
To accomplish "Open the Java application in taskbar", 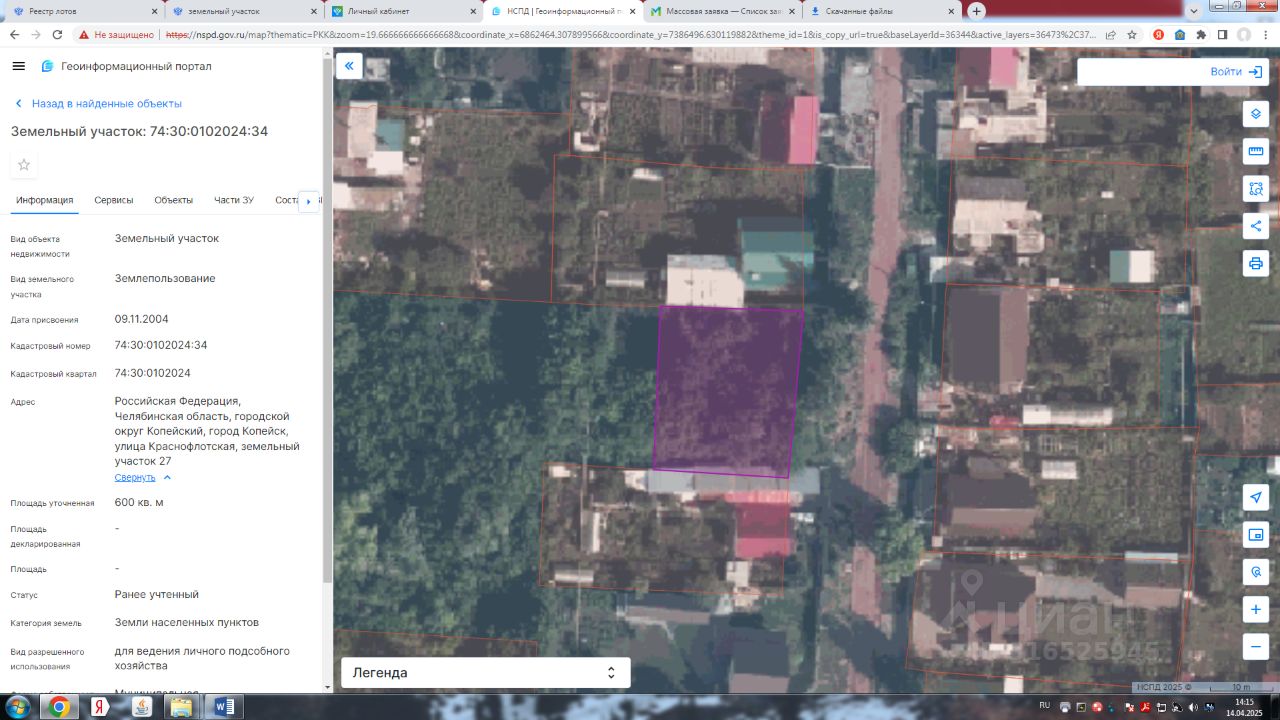I will pyautogui.click(x=141, y=707).
